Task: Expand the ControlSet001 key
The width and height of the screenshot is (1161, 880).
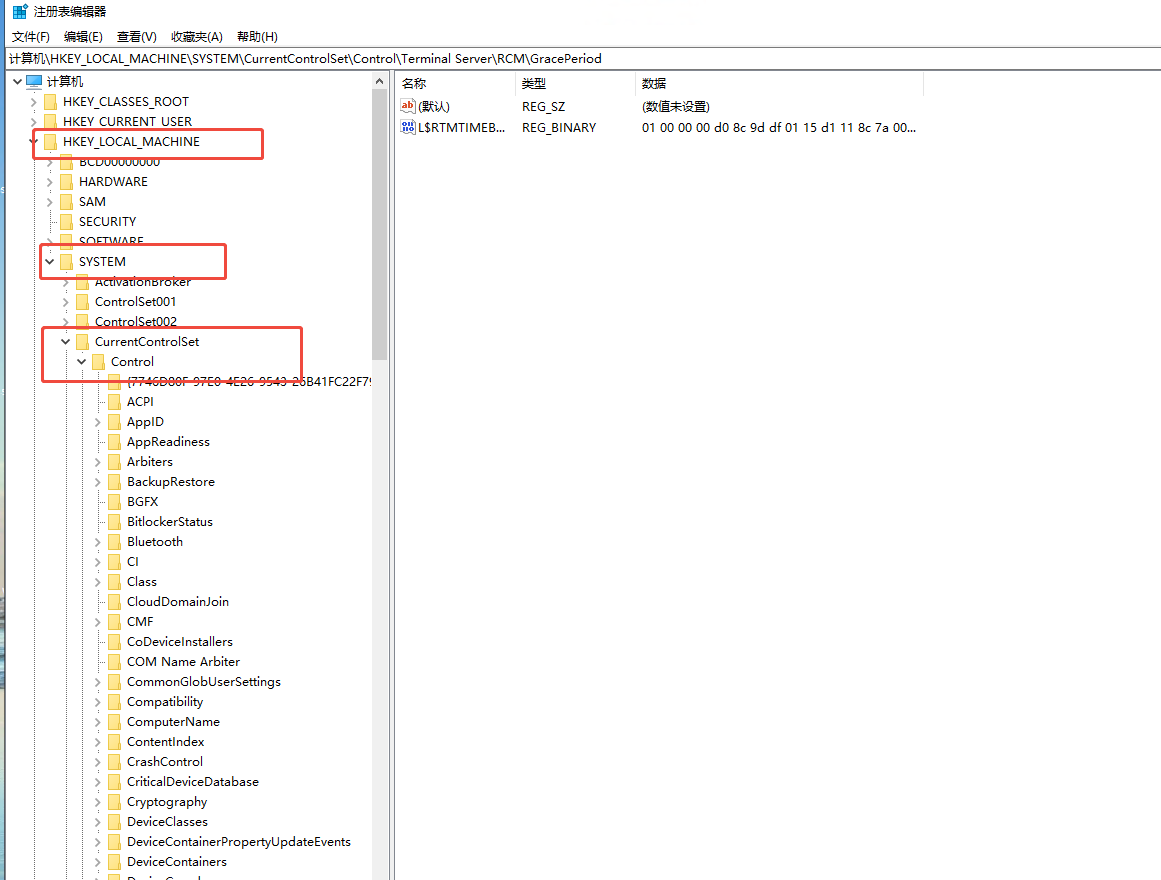Action: point(65,301)
